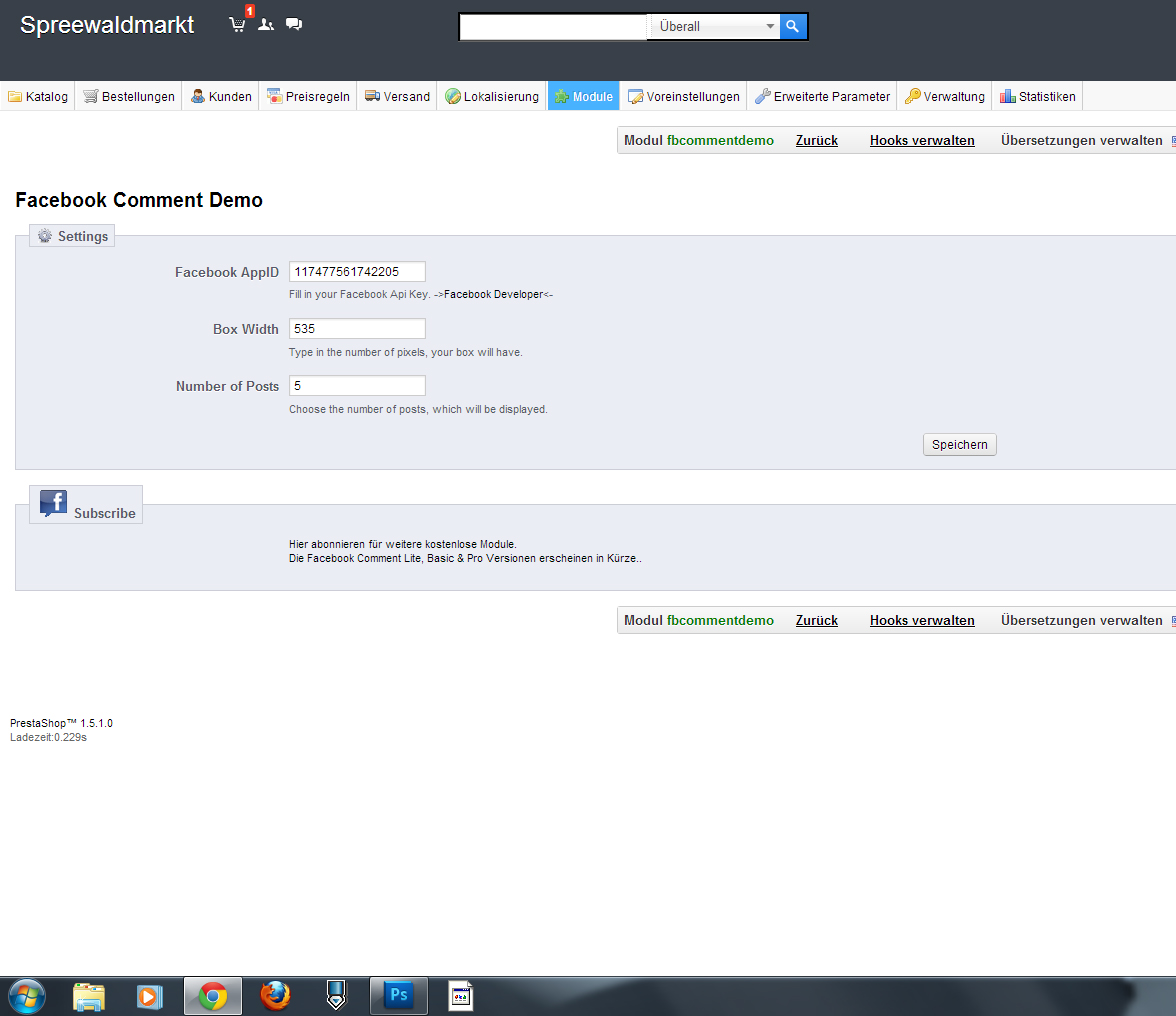Click the Preisregeln icon

click(274, 96)
